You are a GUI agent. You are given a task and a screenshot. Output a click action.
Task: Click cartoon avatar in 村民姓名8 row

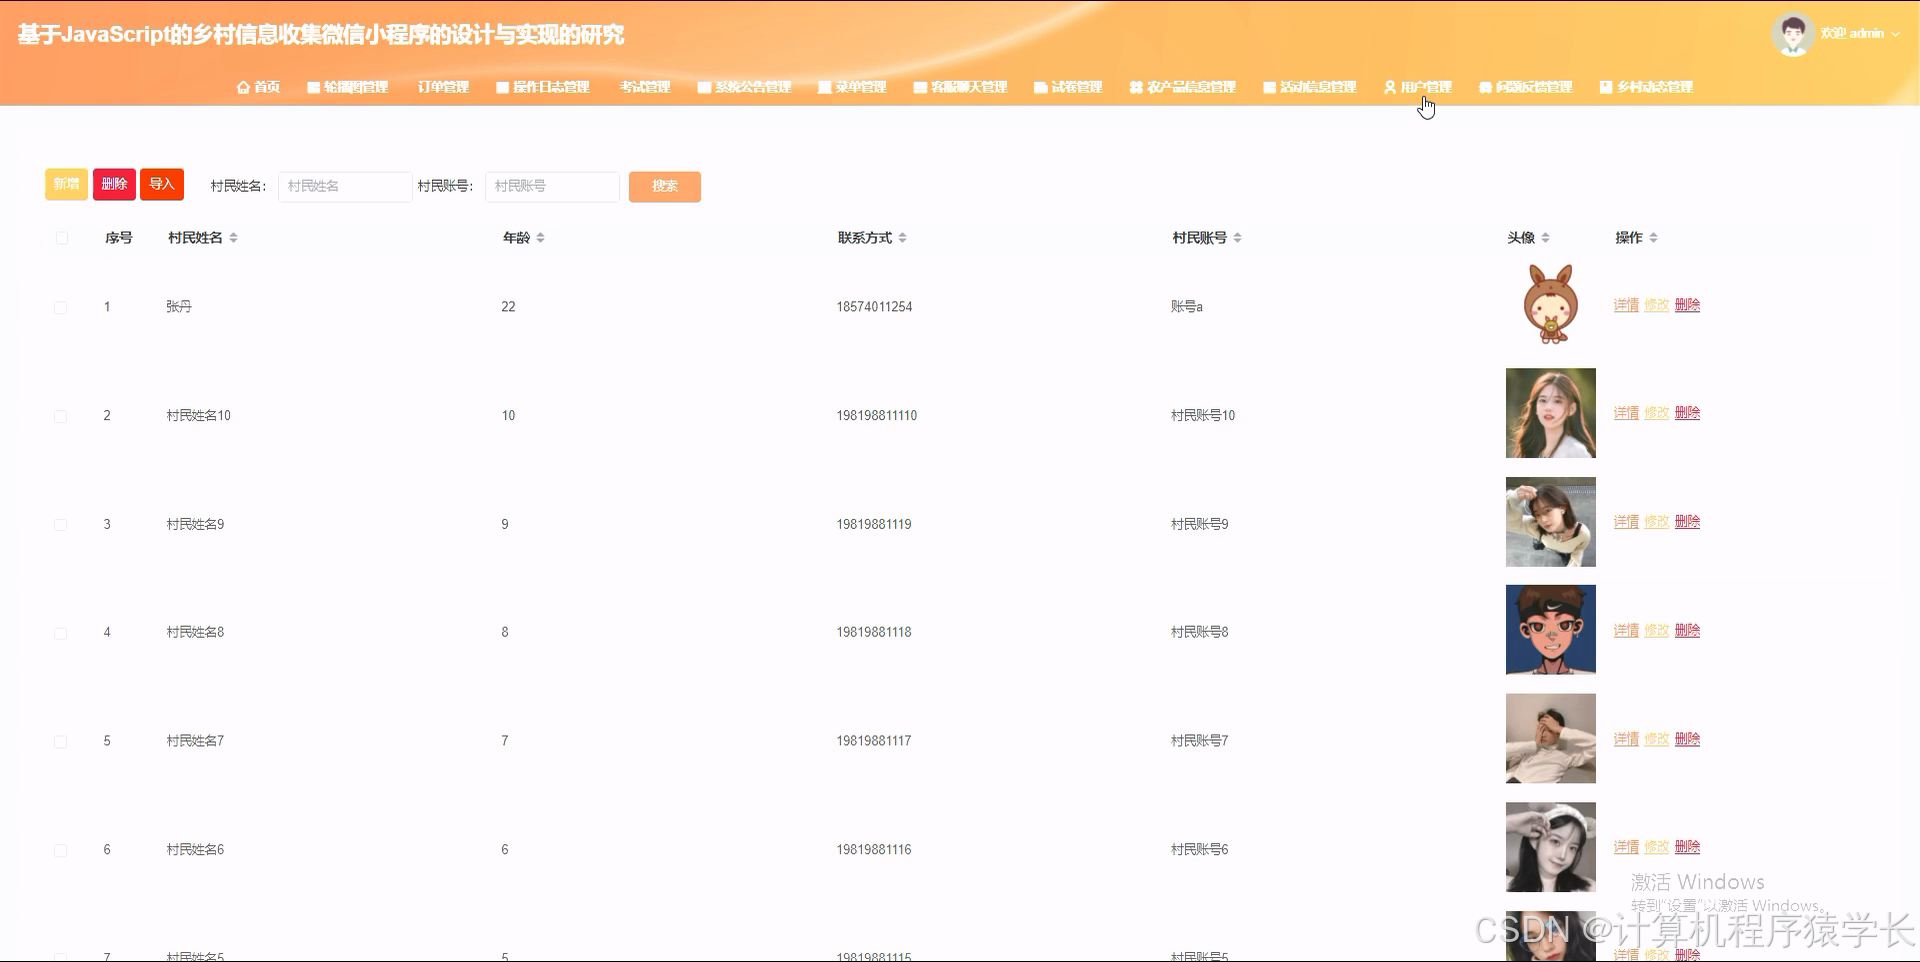(x=1551, y=630)
